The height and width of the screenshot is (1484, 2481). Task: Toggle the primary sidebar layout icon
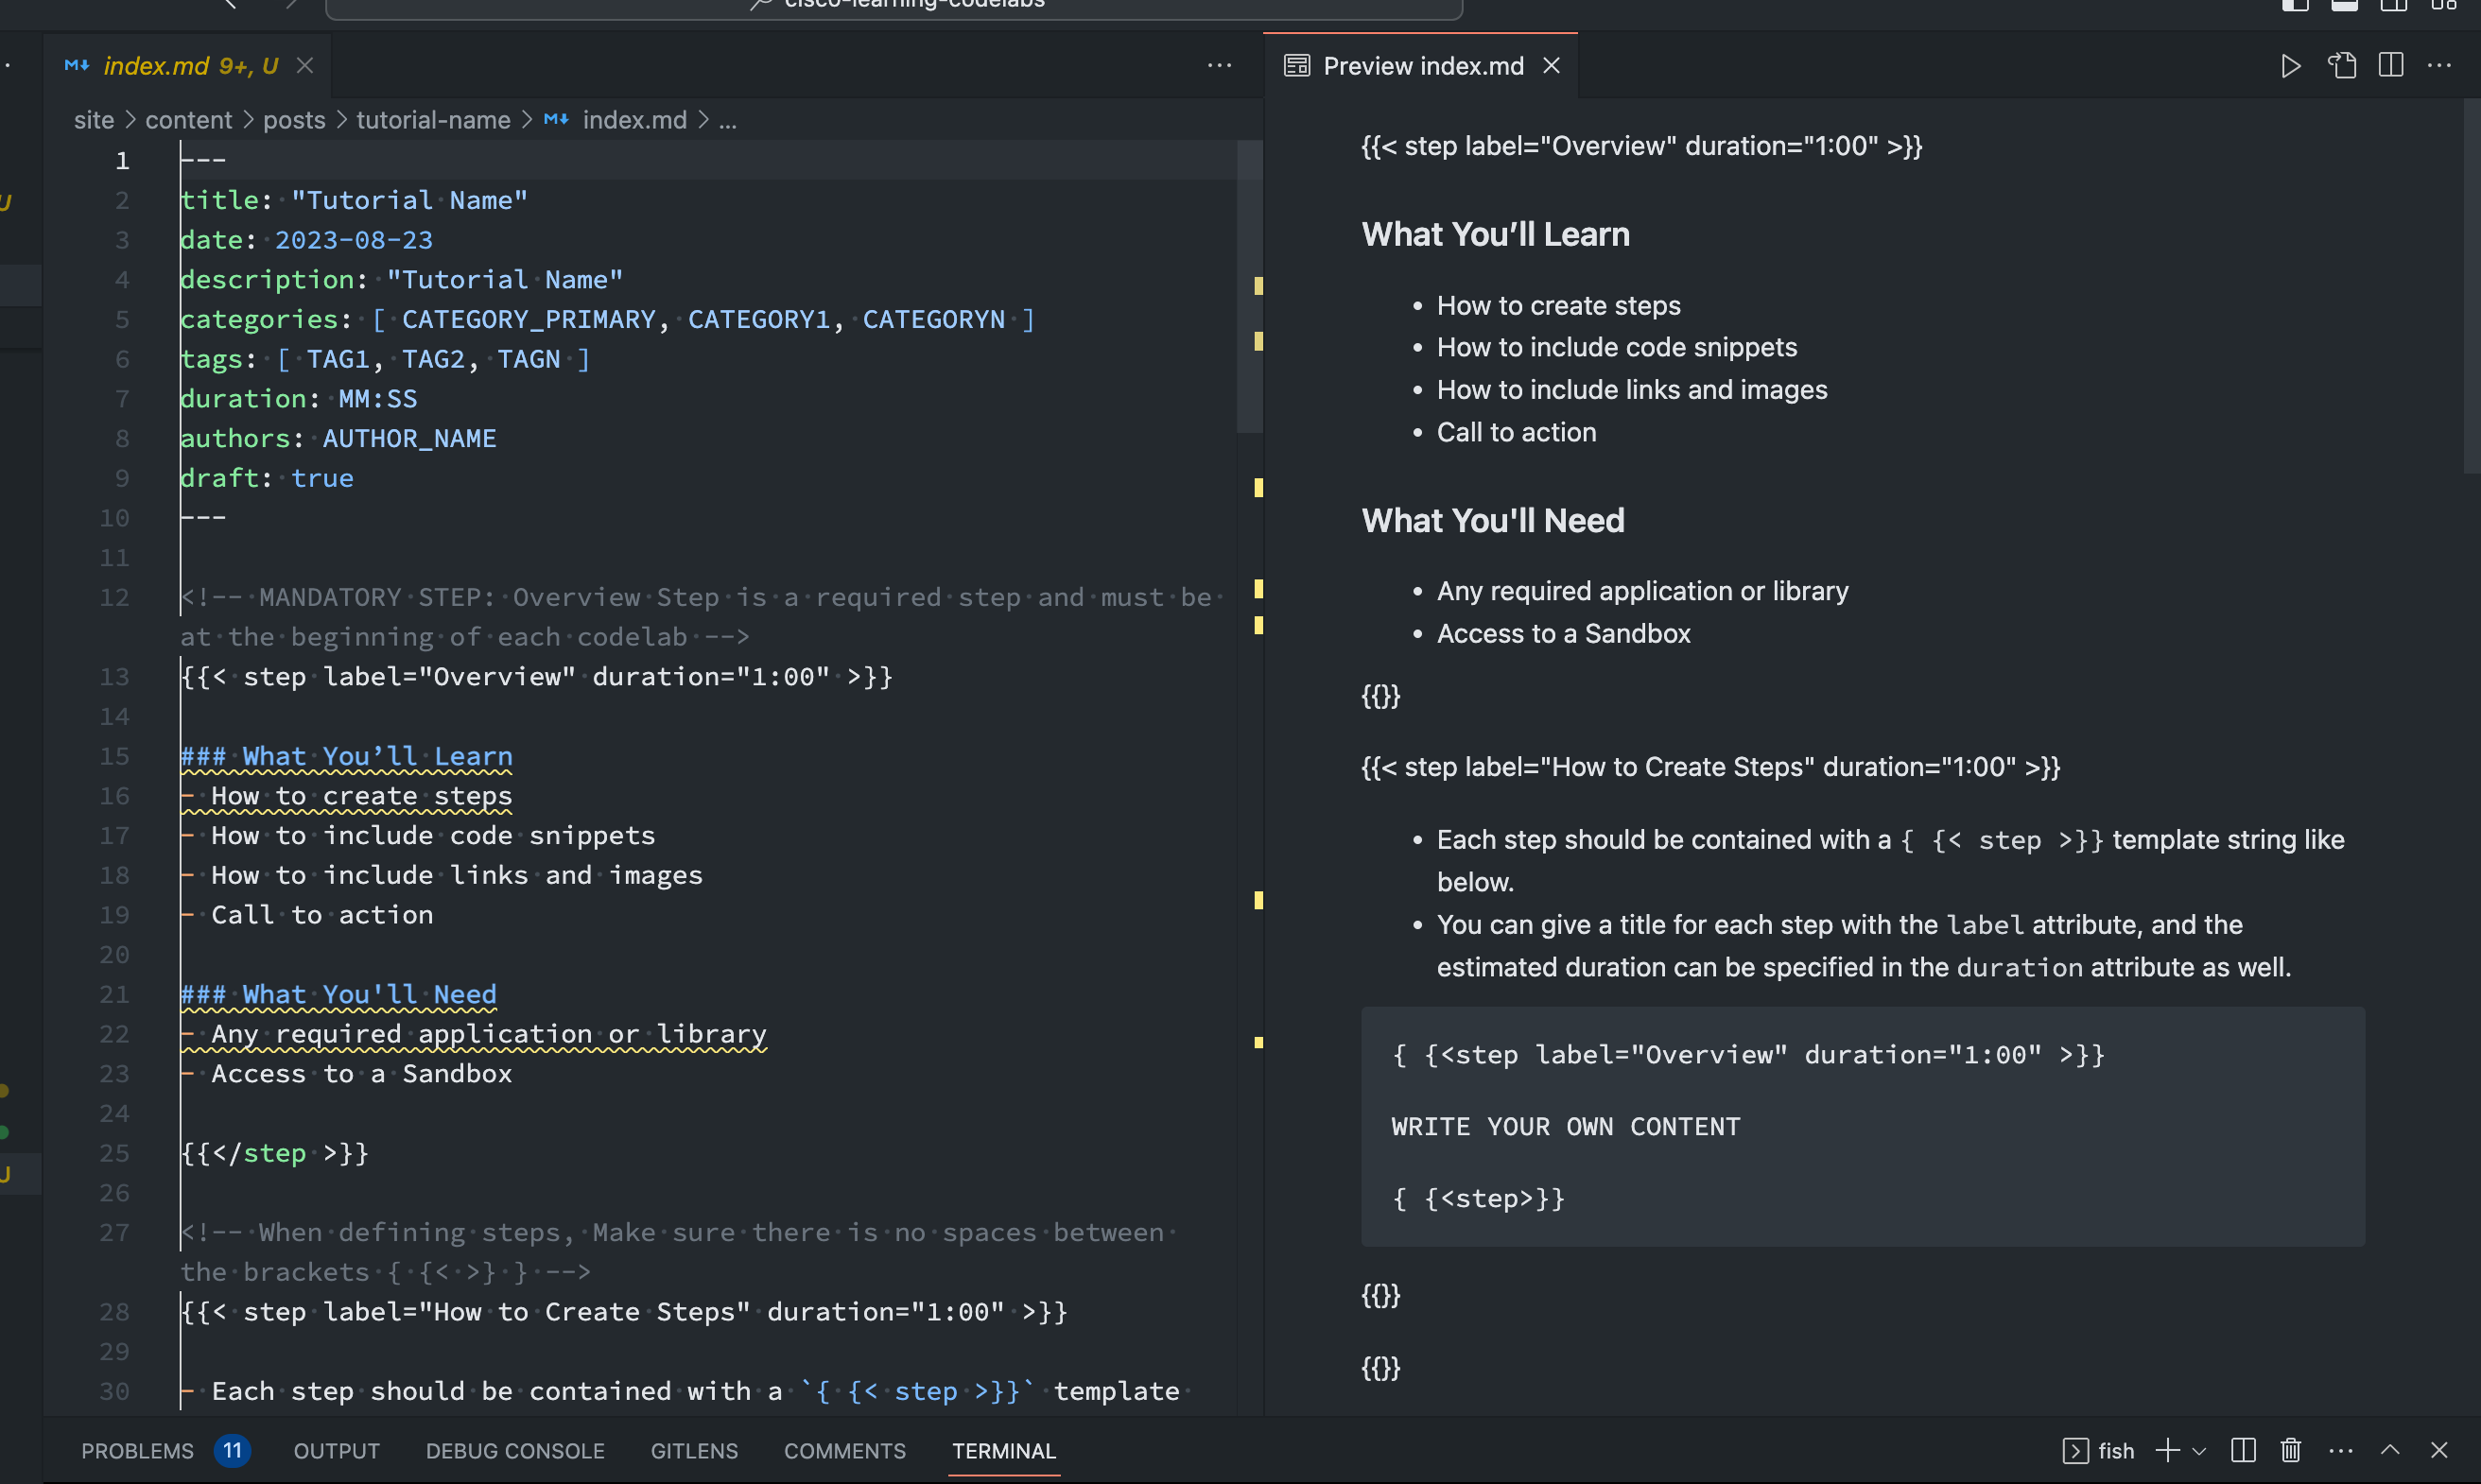(2295, 5)
